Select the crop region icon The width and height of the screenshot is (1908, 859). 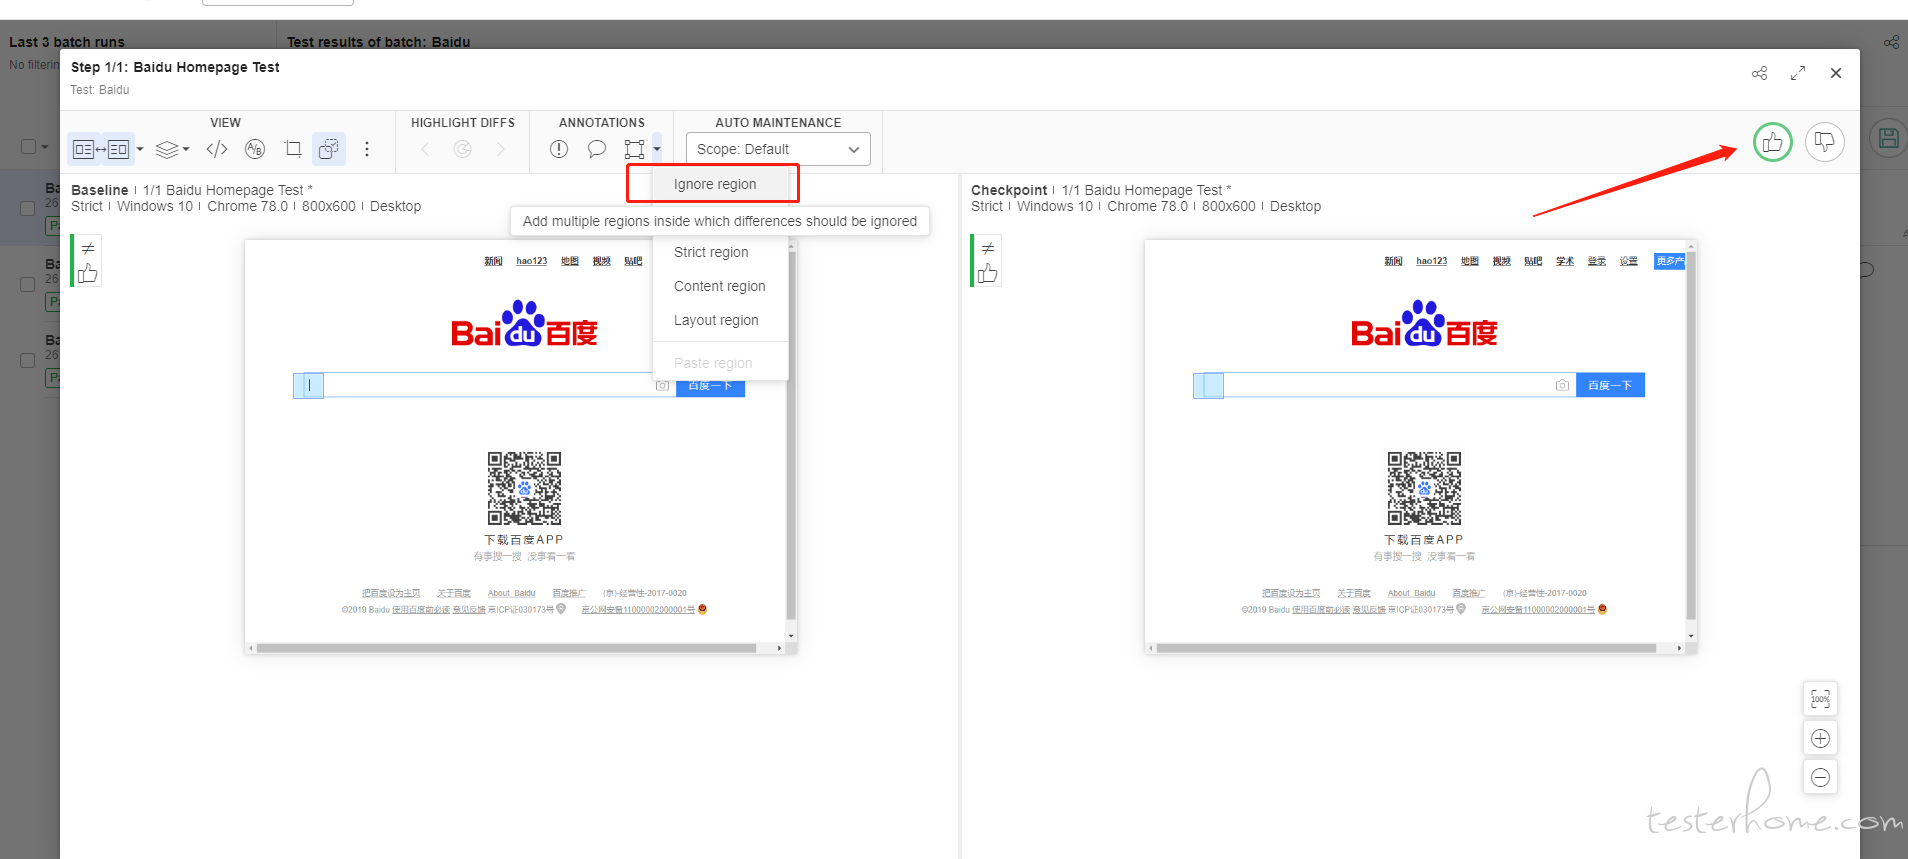coord(292,149)
